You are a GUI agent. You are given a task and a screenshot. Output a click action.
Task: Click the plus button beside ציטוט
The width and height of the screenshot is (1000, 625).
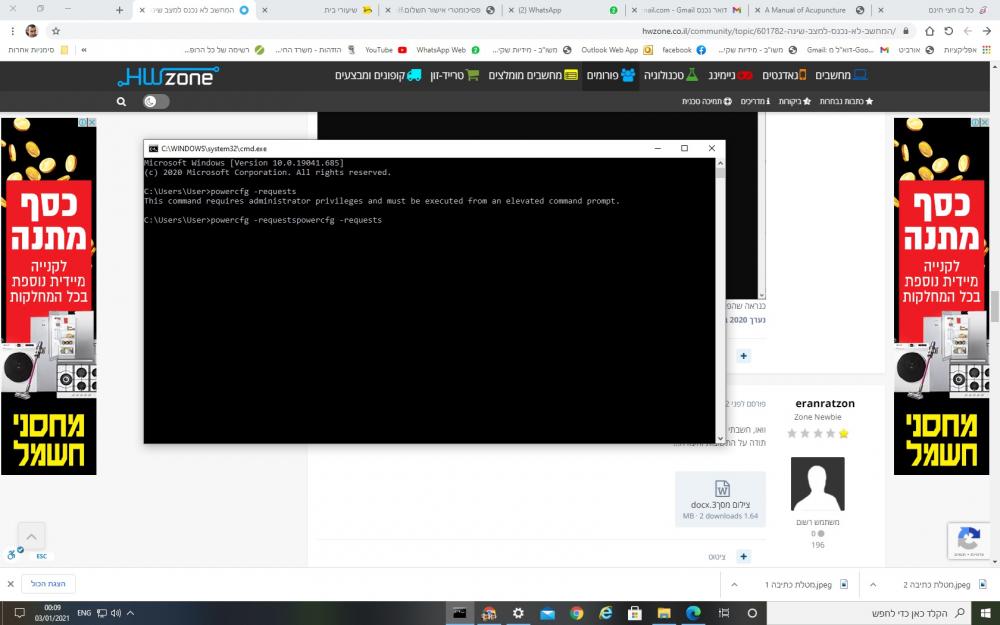[744, 556]
